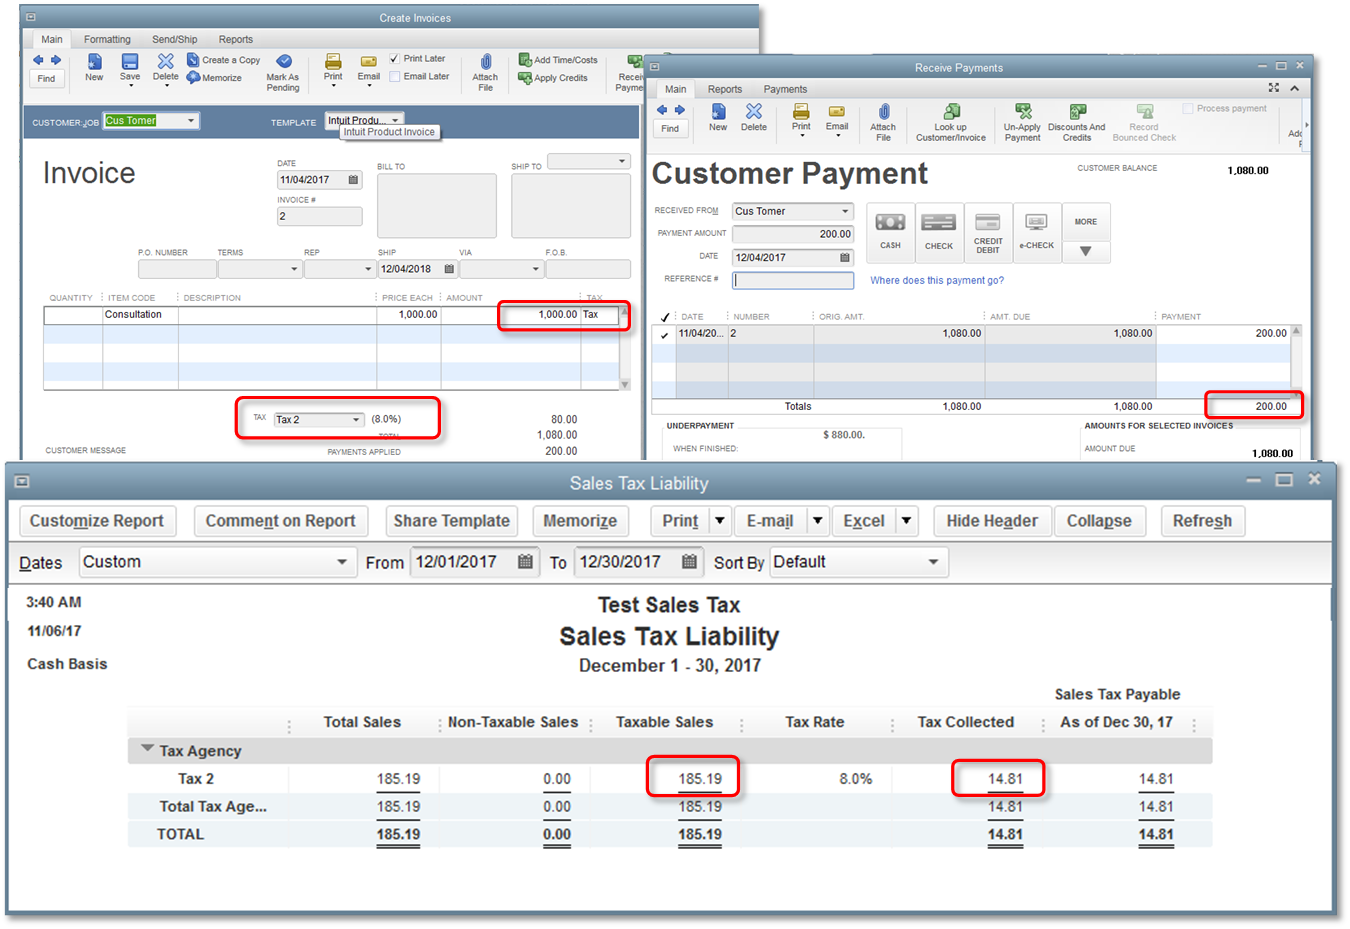Image resolution: width=1350 pixels, height=929 pixels.
Task: Click the Find arrows in Create Invoices toolbar
Action: [46, 60]
